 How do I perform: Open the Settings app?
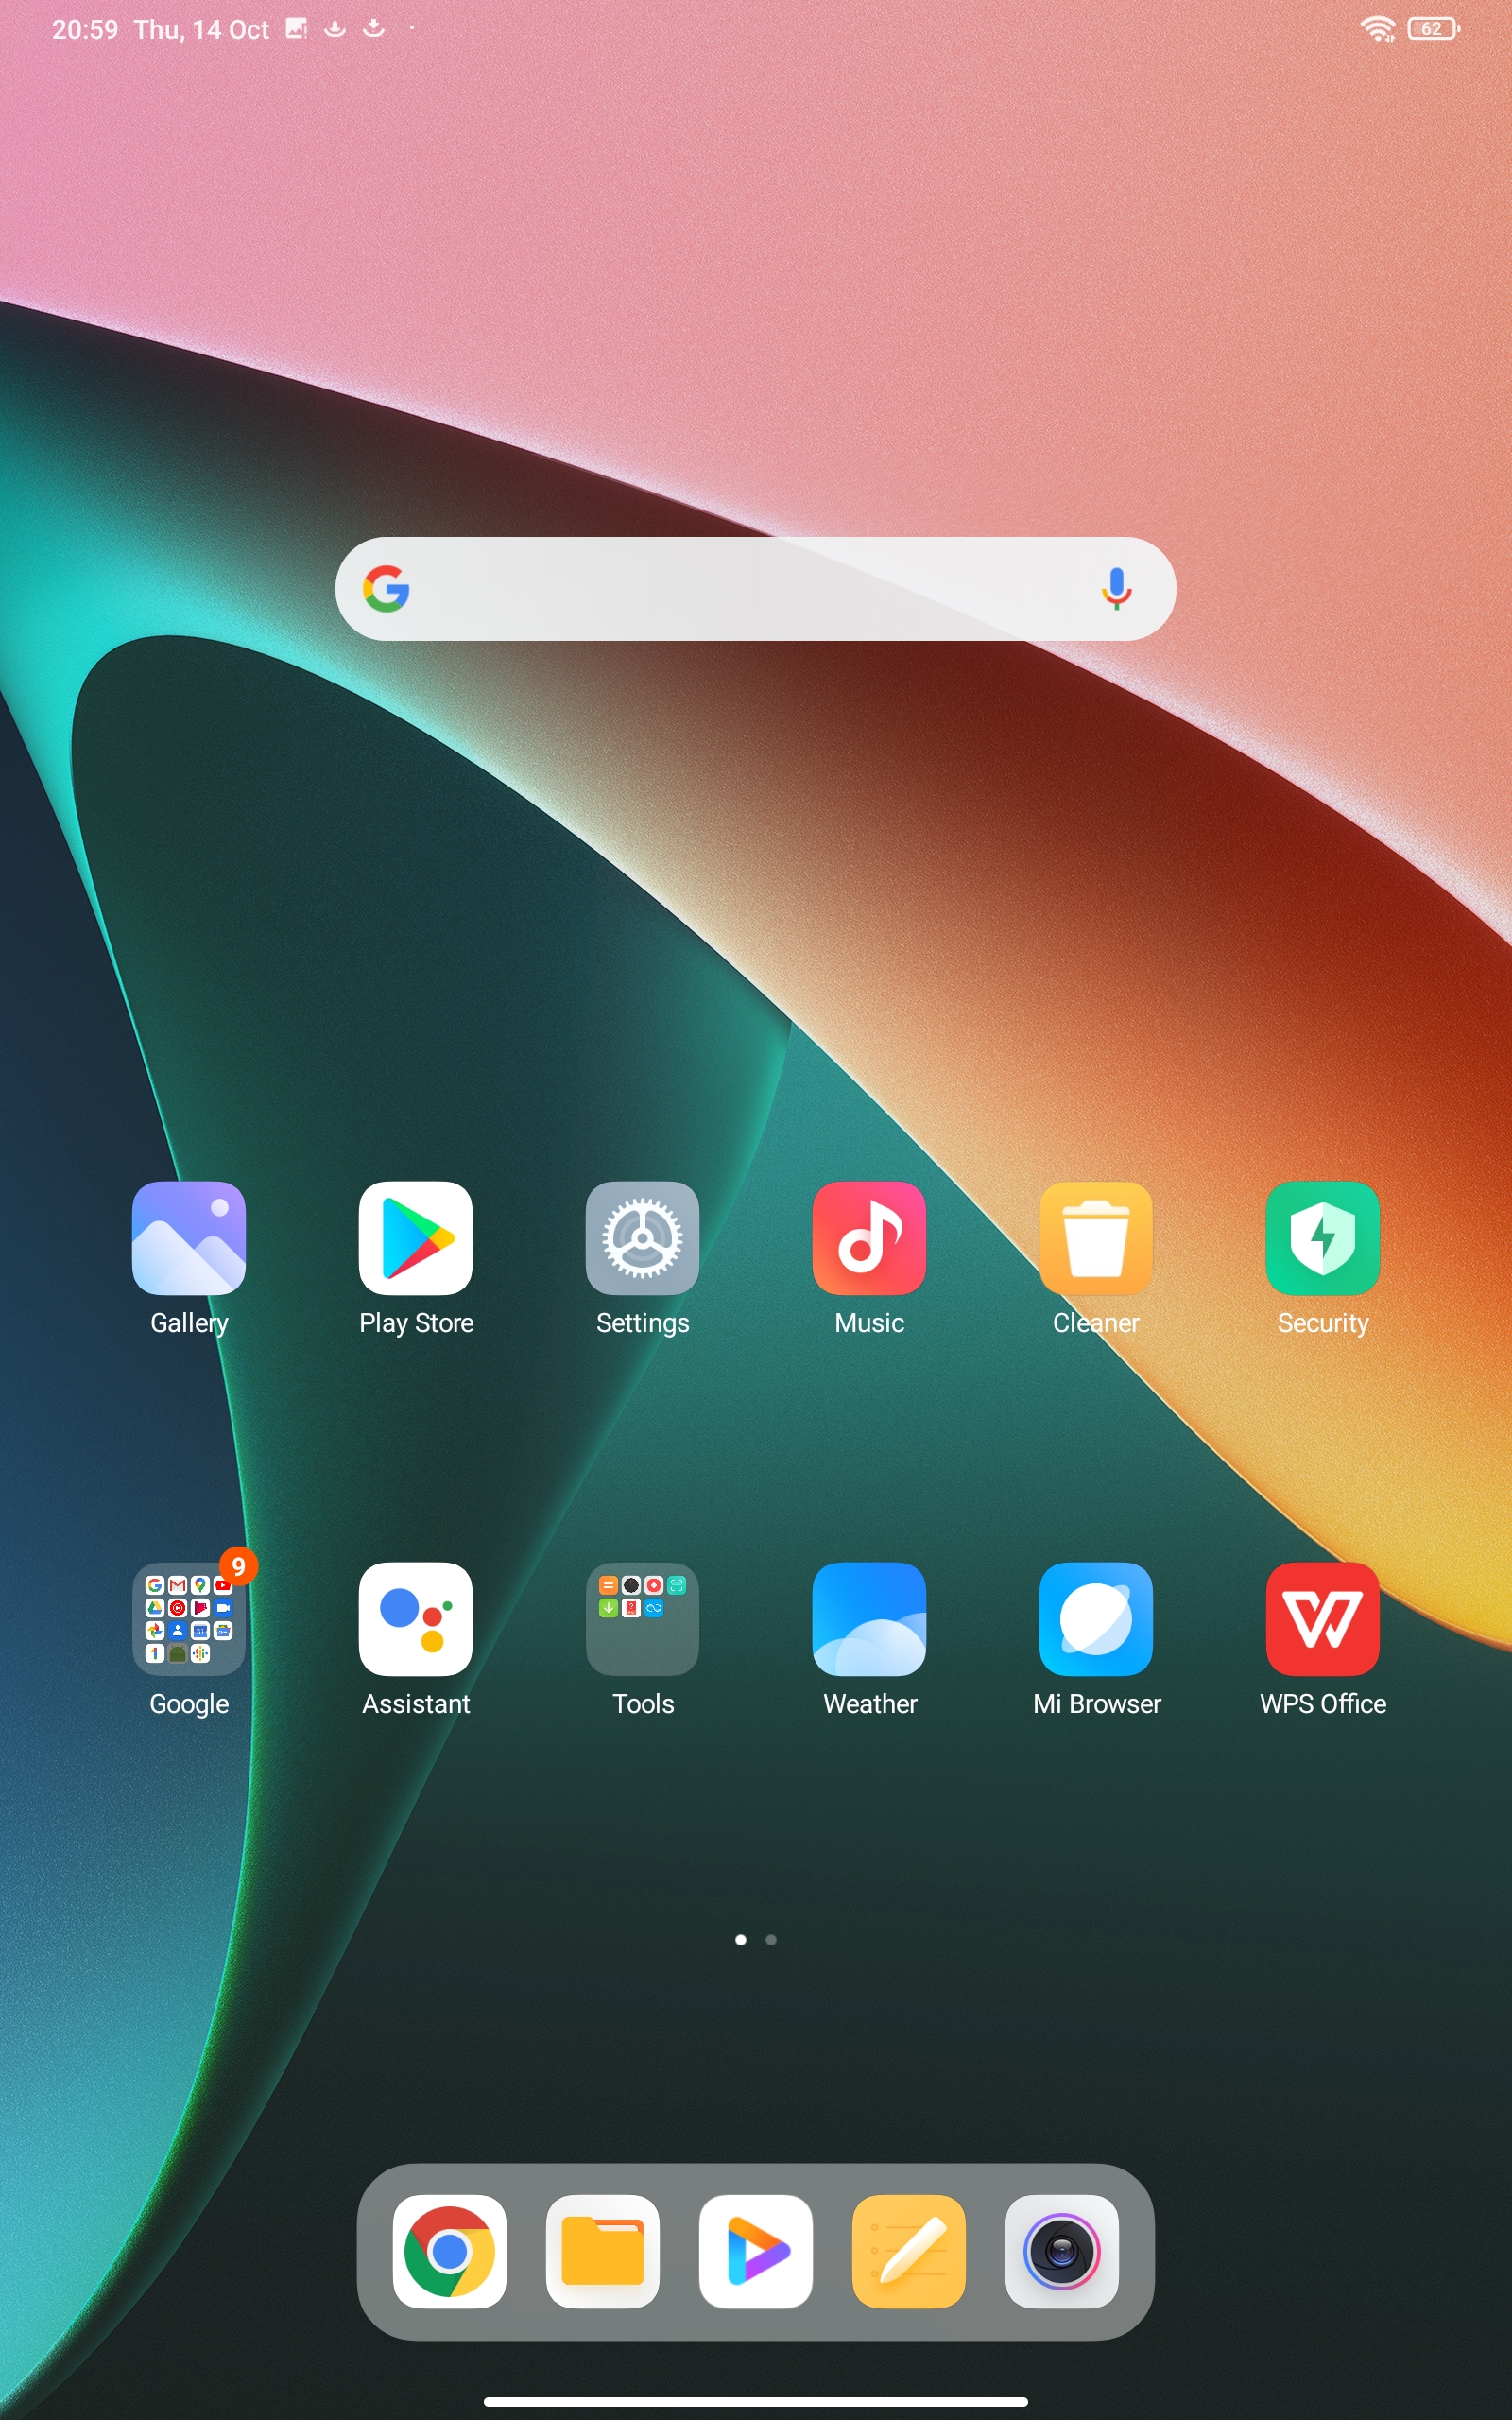pyautogui.click(x=642, y=1238)
